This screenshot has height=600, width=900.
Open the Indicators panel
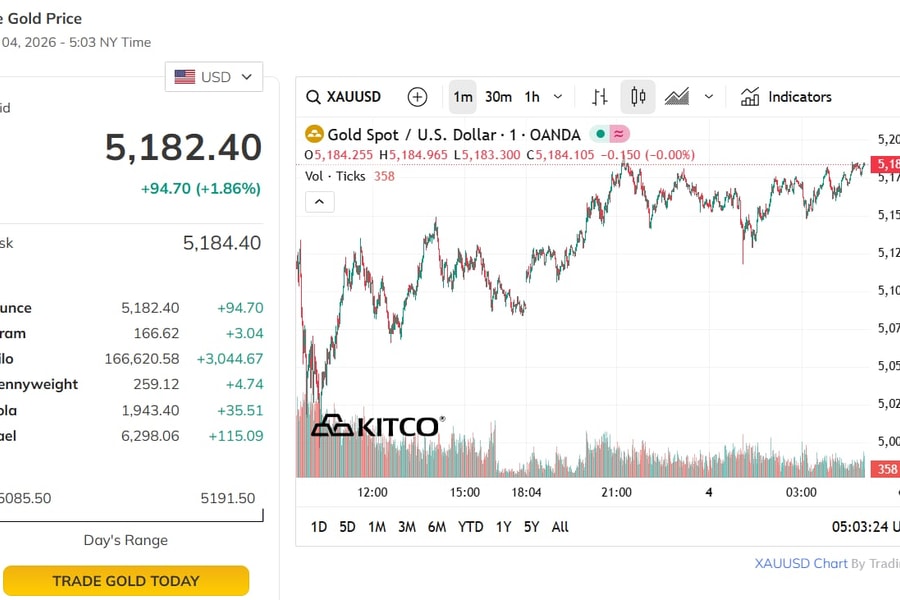click(x=786, y=97)
